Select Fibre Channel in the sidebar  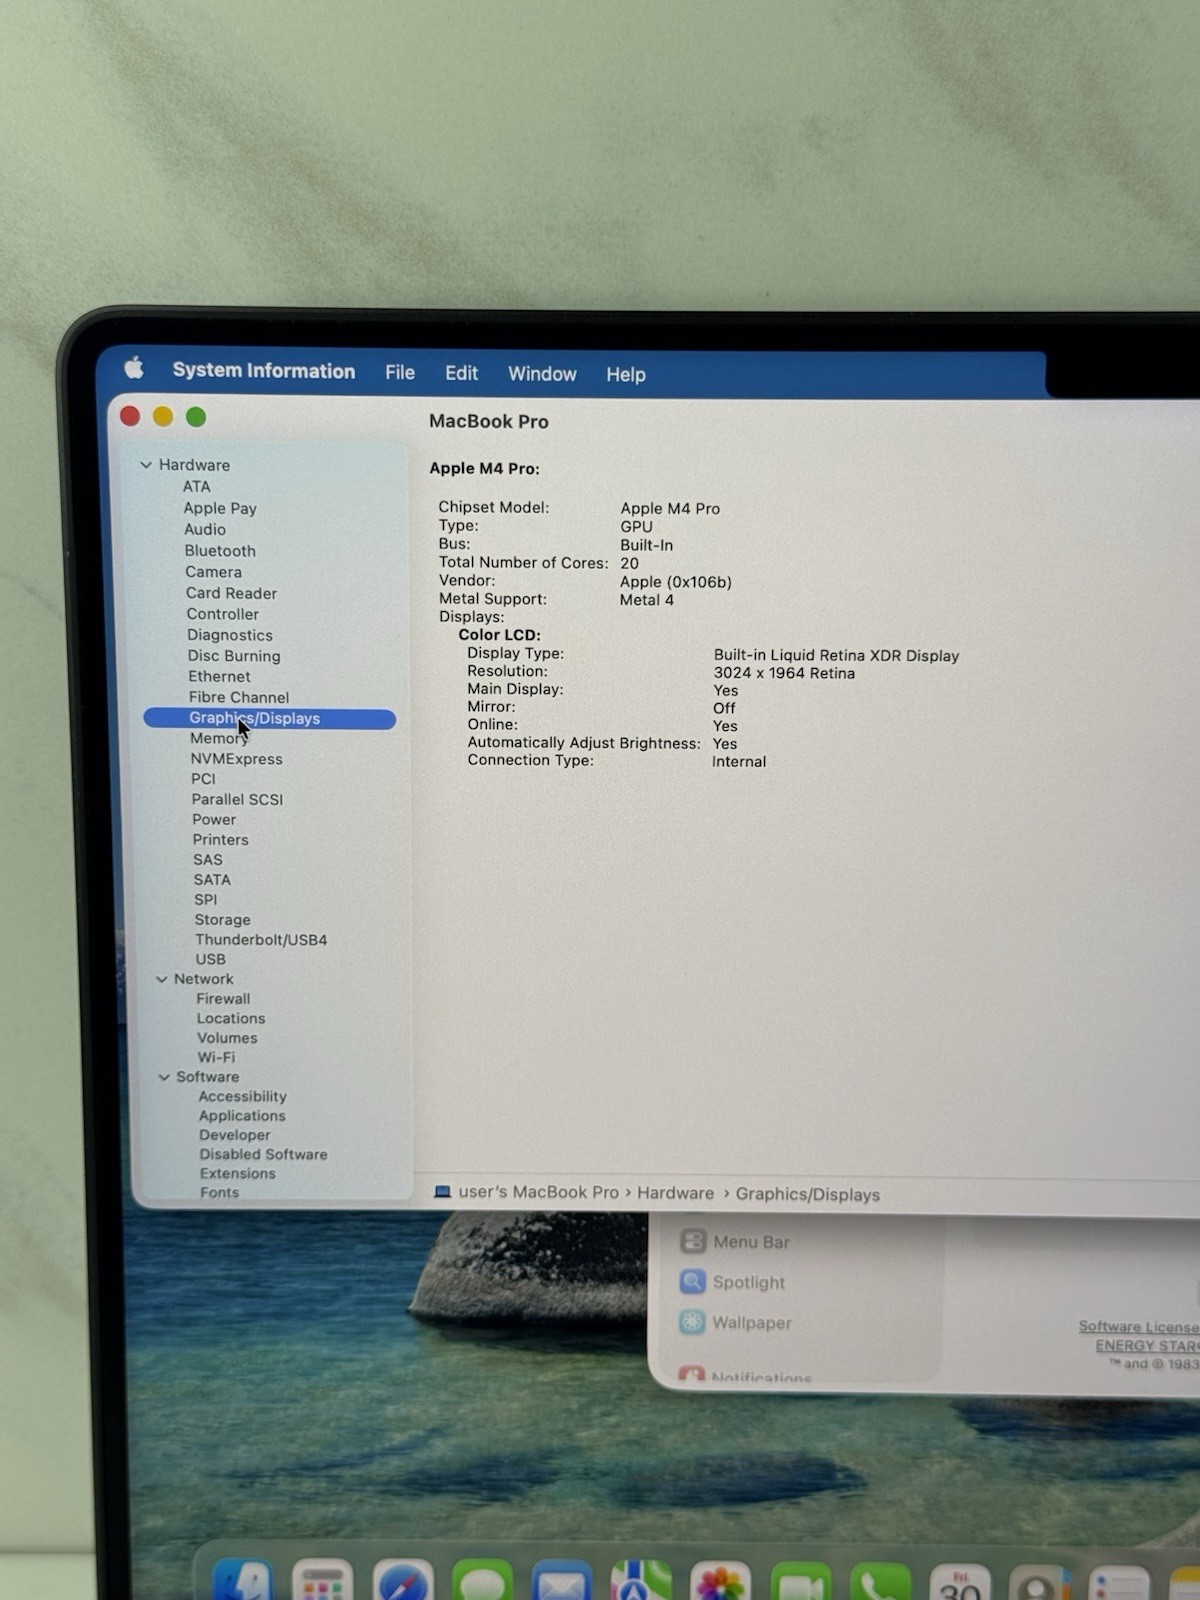pos(239,697)
